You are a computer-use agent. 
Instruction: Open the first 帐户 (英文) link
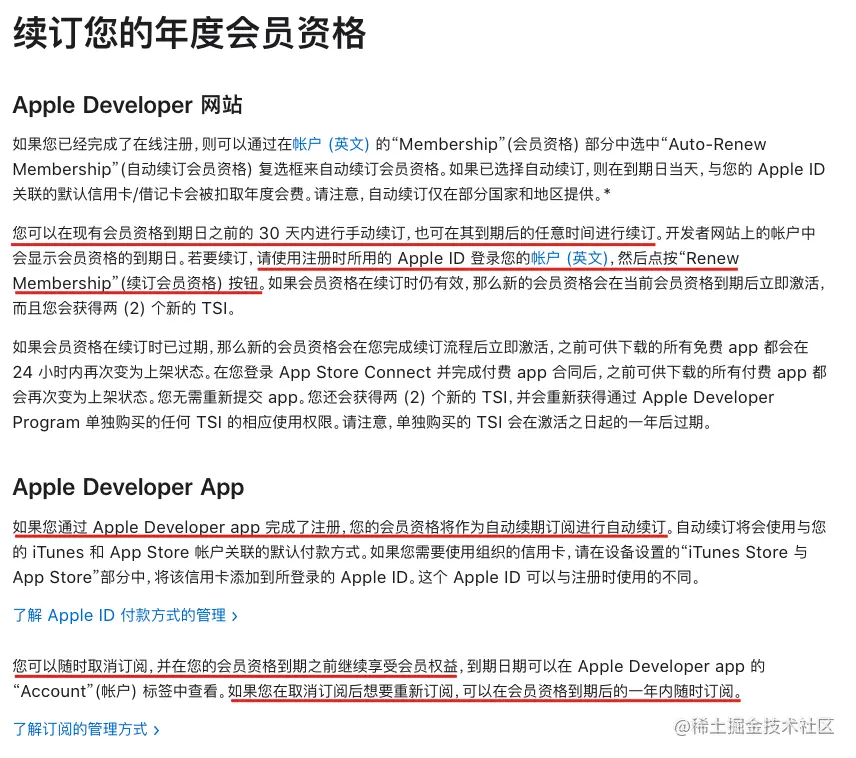point(331,144)
